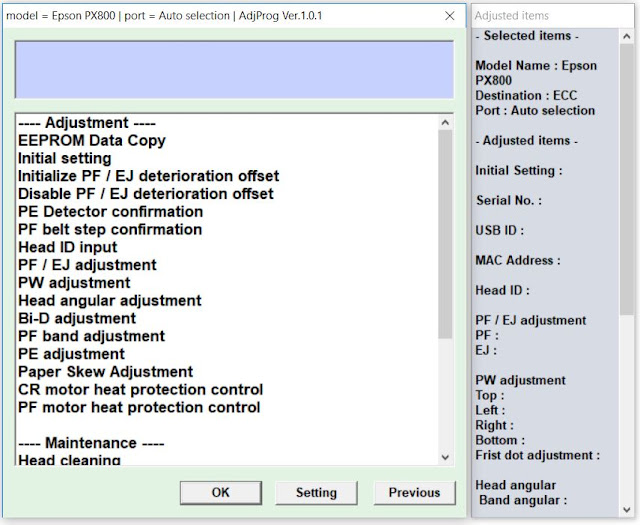This screenshot has height=525, width=640.
Task: Click Adjusted items panel scrollbar thumb
Action: coord(627,180)
